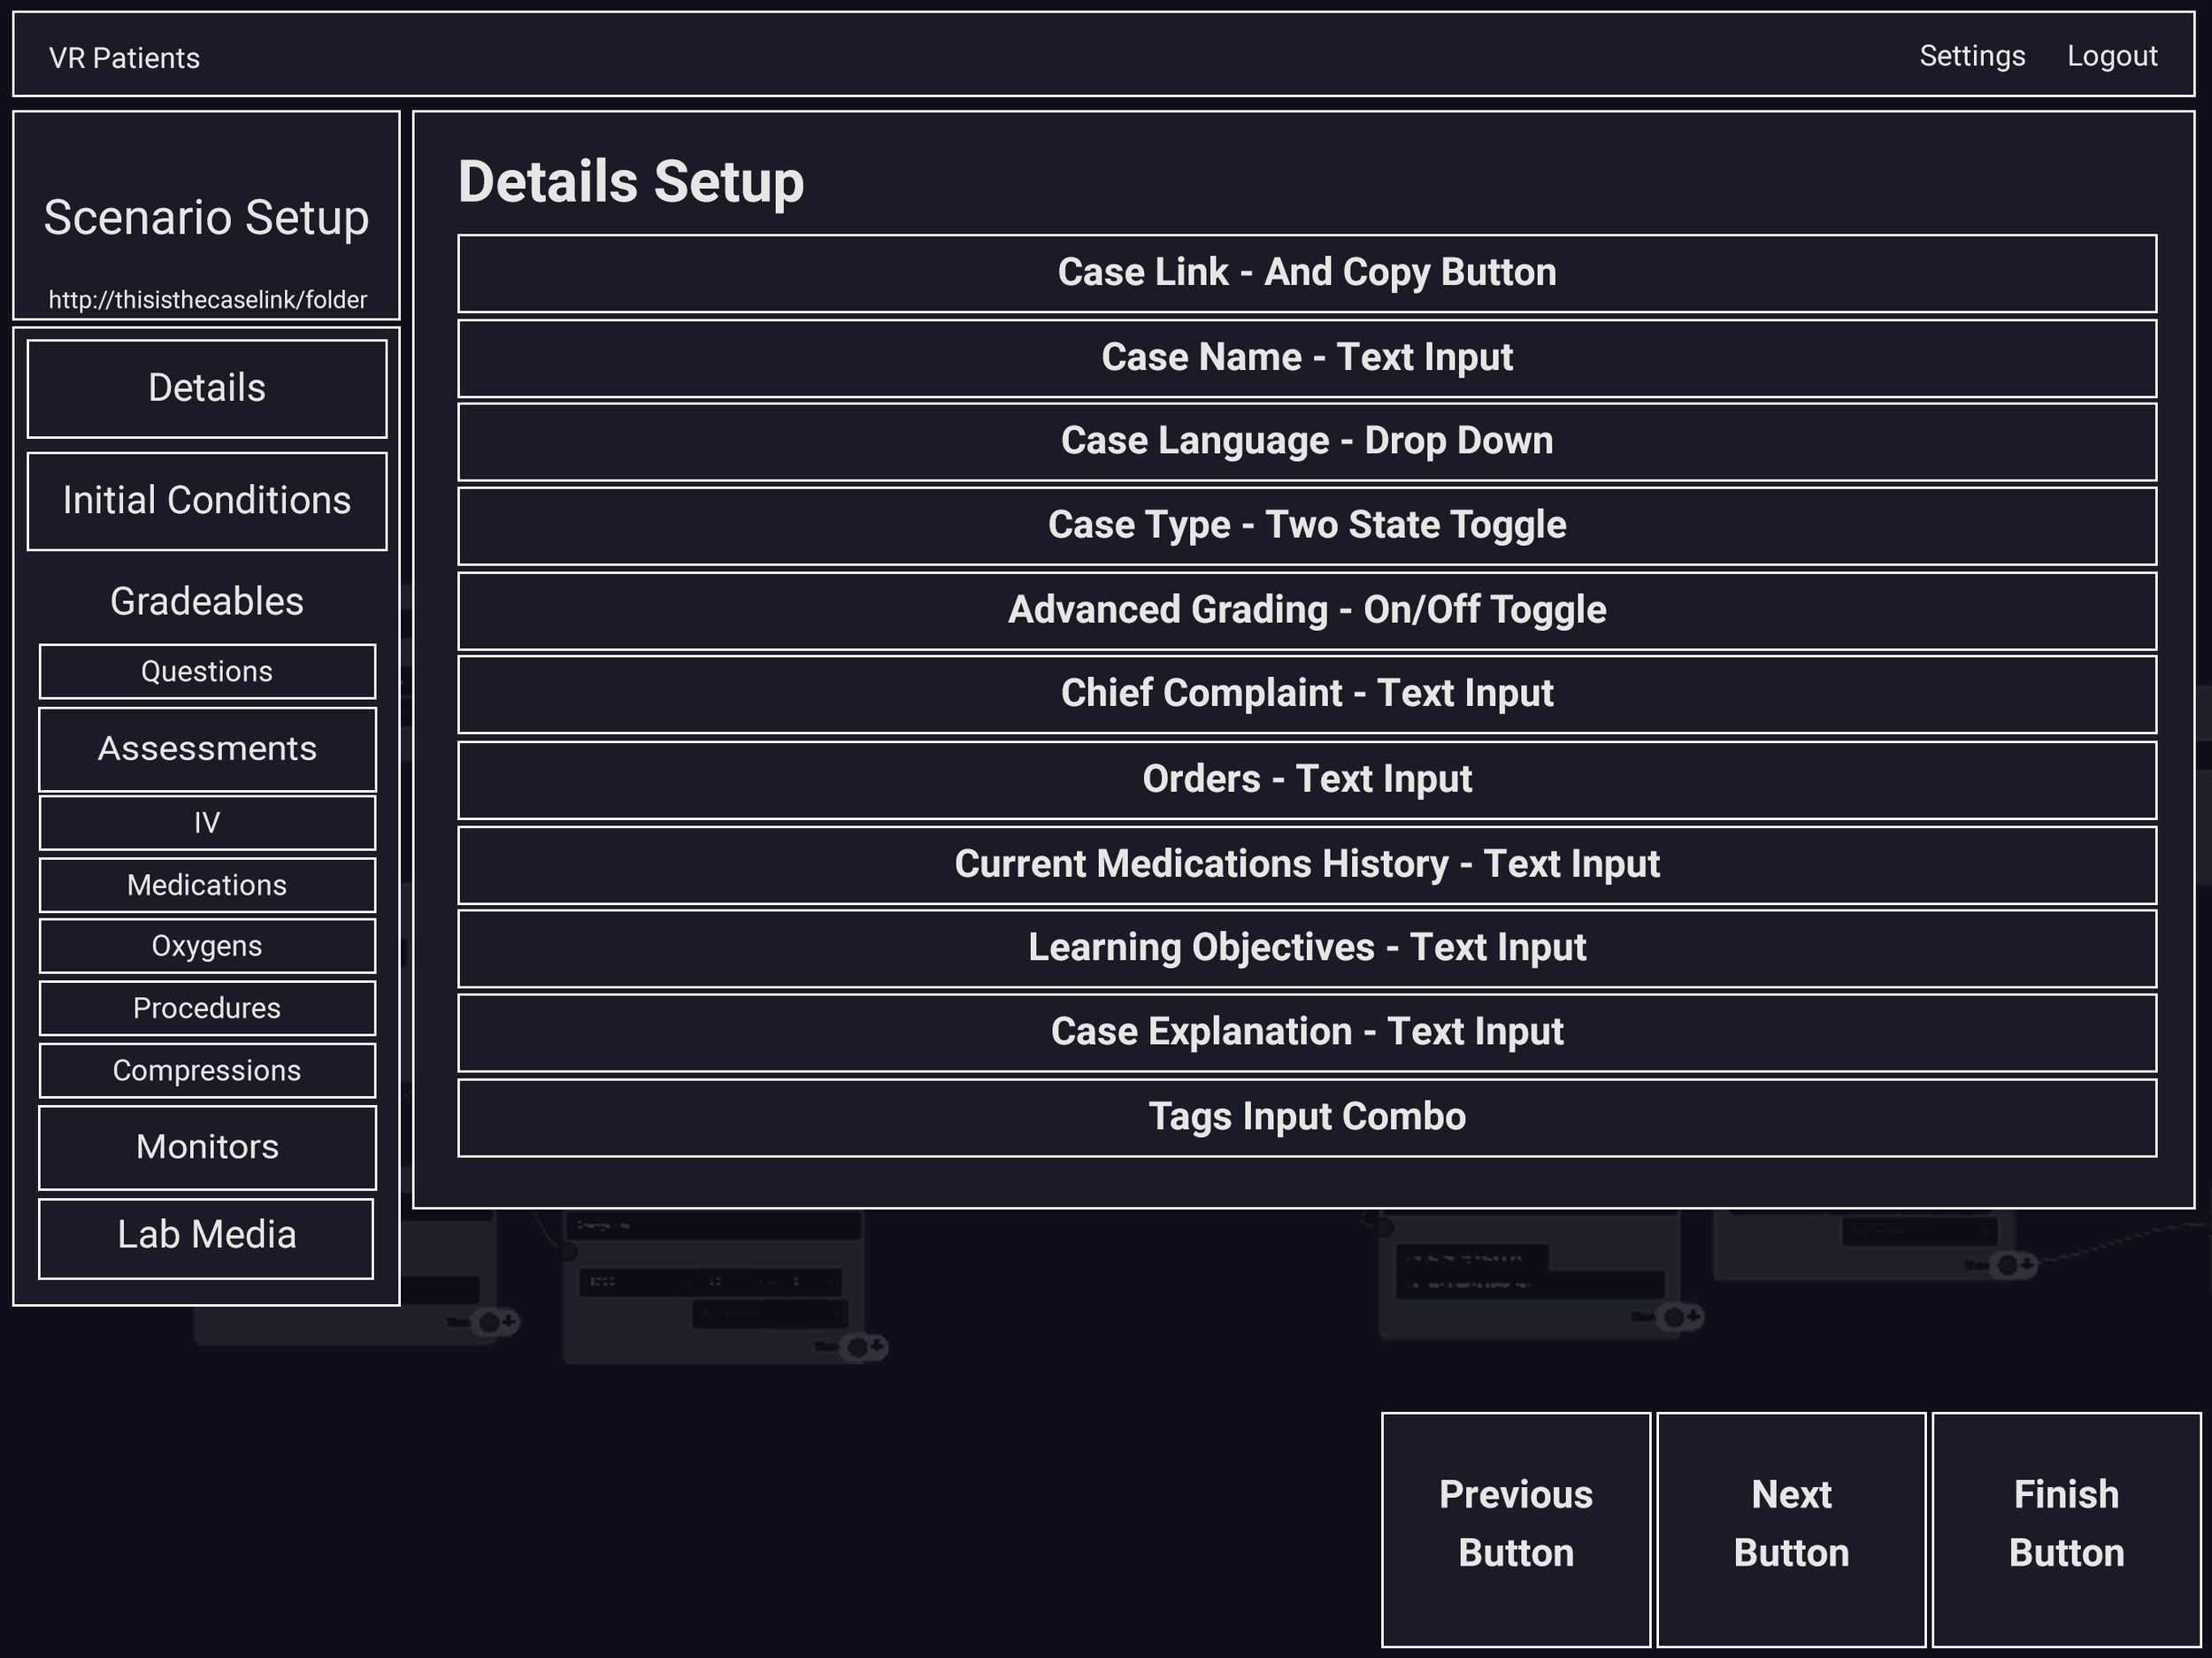The height and width of the screenshot is (1658, 2212).
Task: Select Oxygens sidebar entry
Action: [x=207, y=946]
